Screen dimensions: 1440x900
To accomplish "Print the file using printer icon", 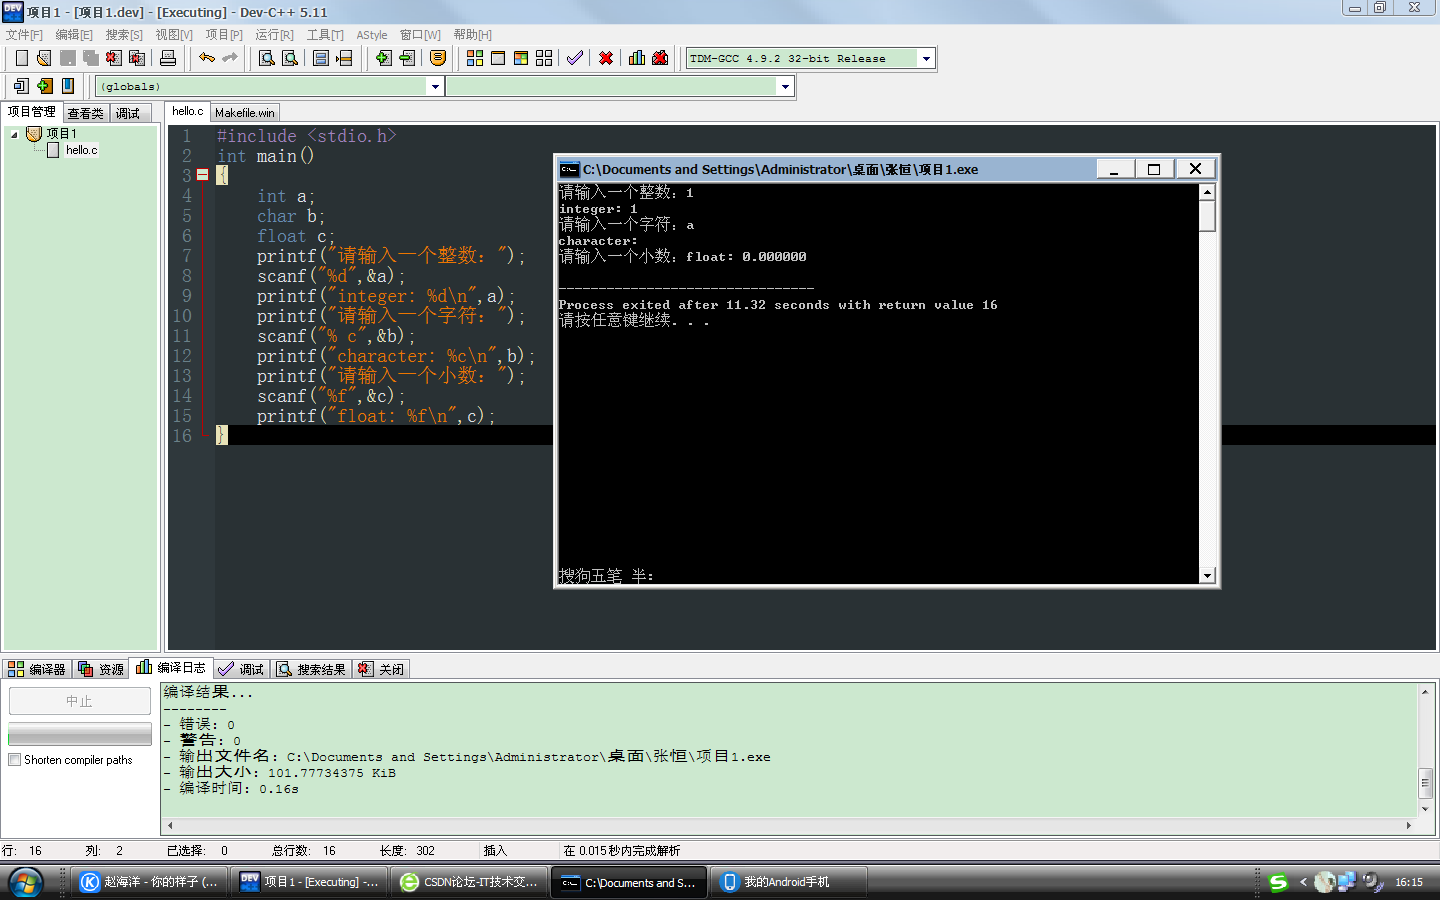I will 168,58.
